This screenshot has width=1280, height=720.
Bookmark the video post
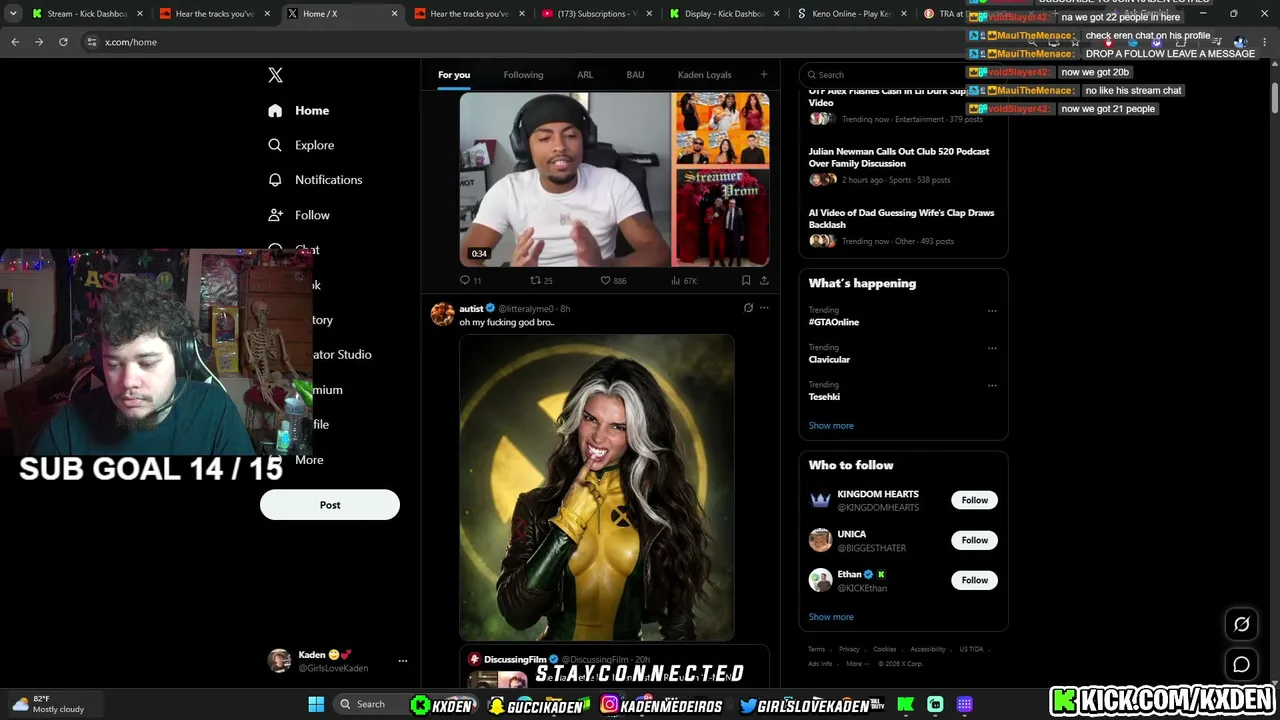pos(746,281)
